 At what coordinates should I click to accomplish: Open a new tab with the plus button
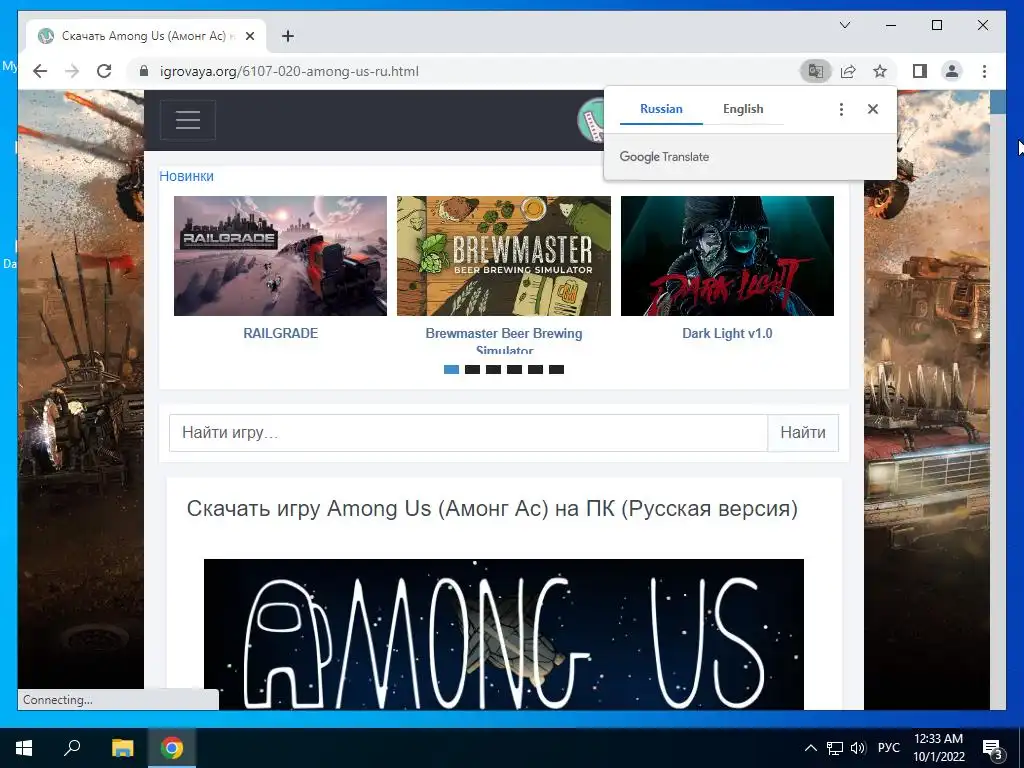(288, 36)
